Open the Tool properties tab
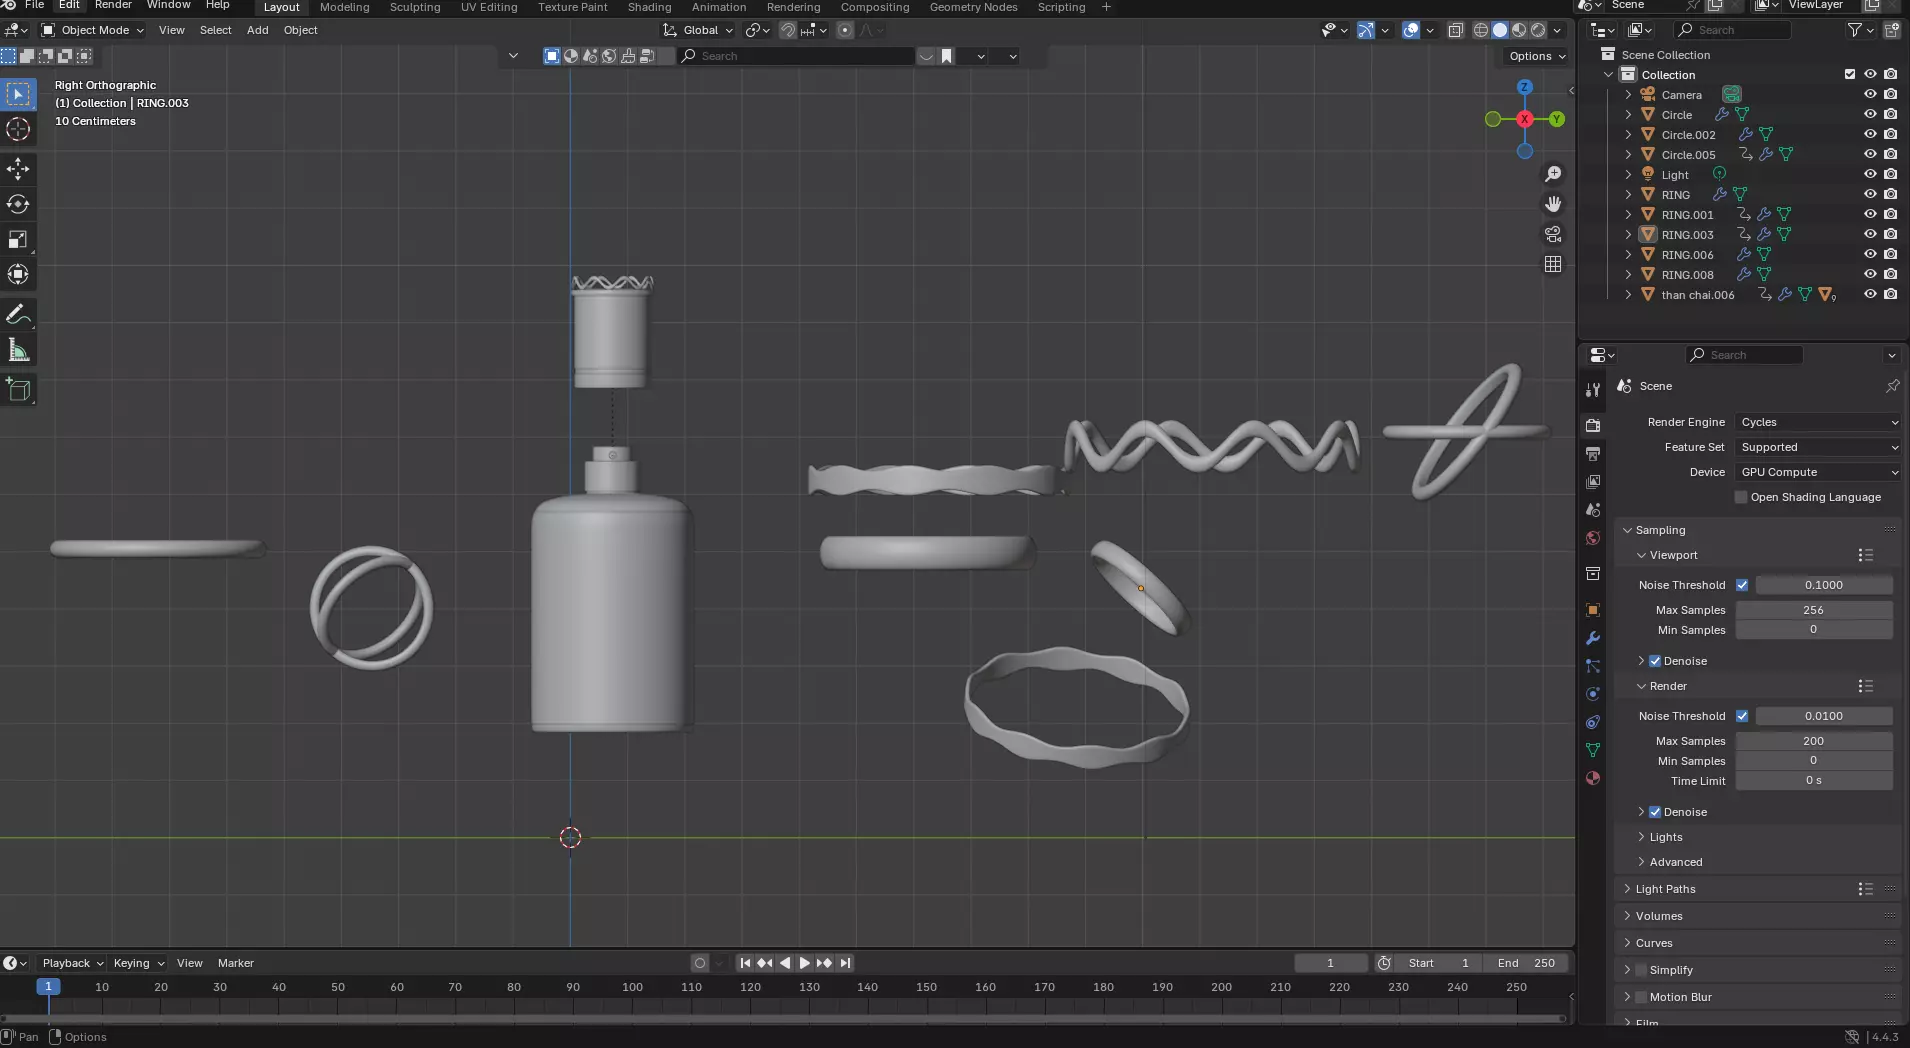 tap(1593, 390)
